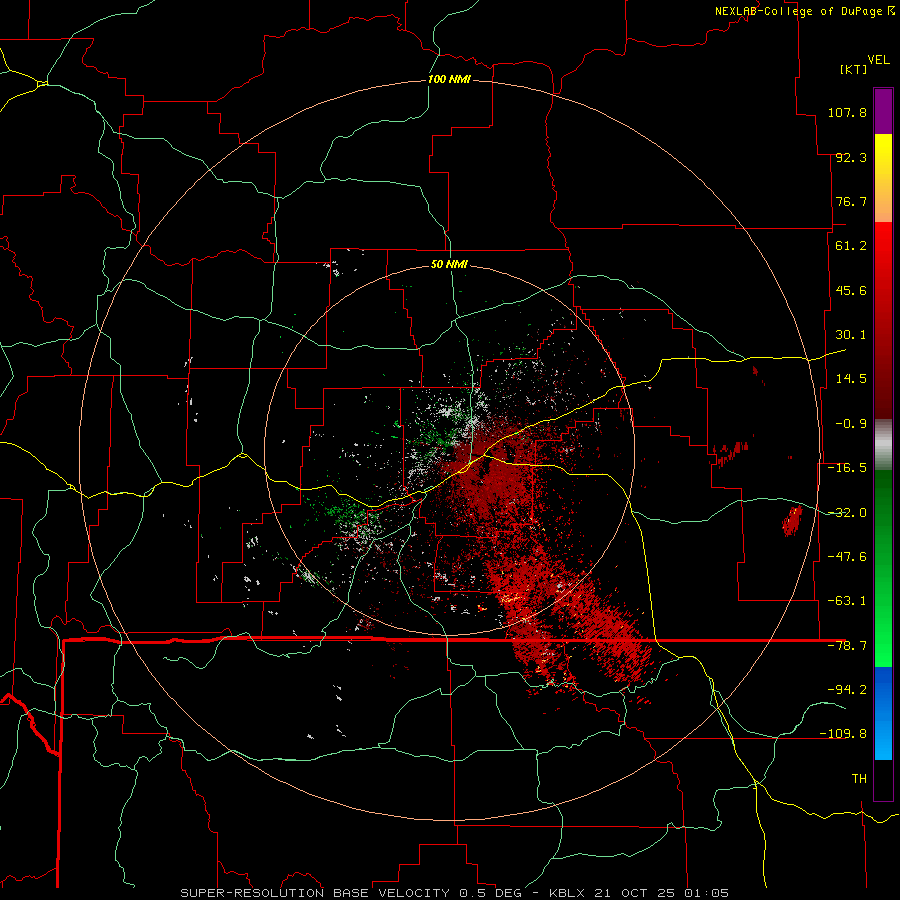Click the 50 NMI range ring label

[449, 264]
